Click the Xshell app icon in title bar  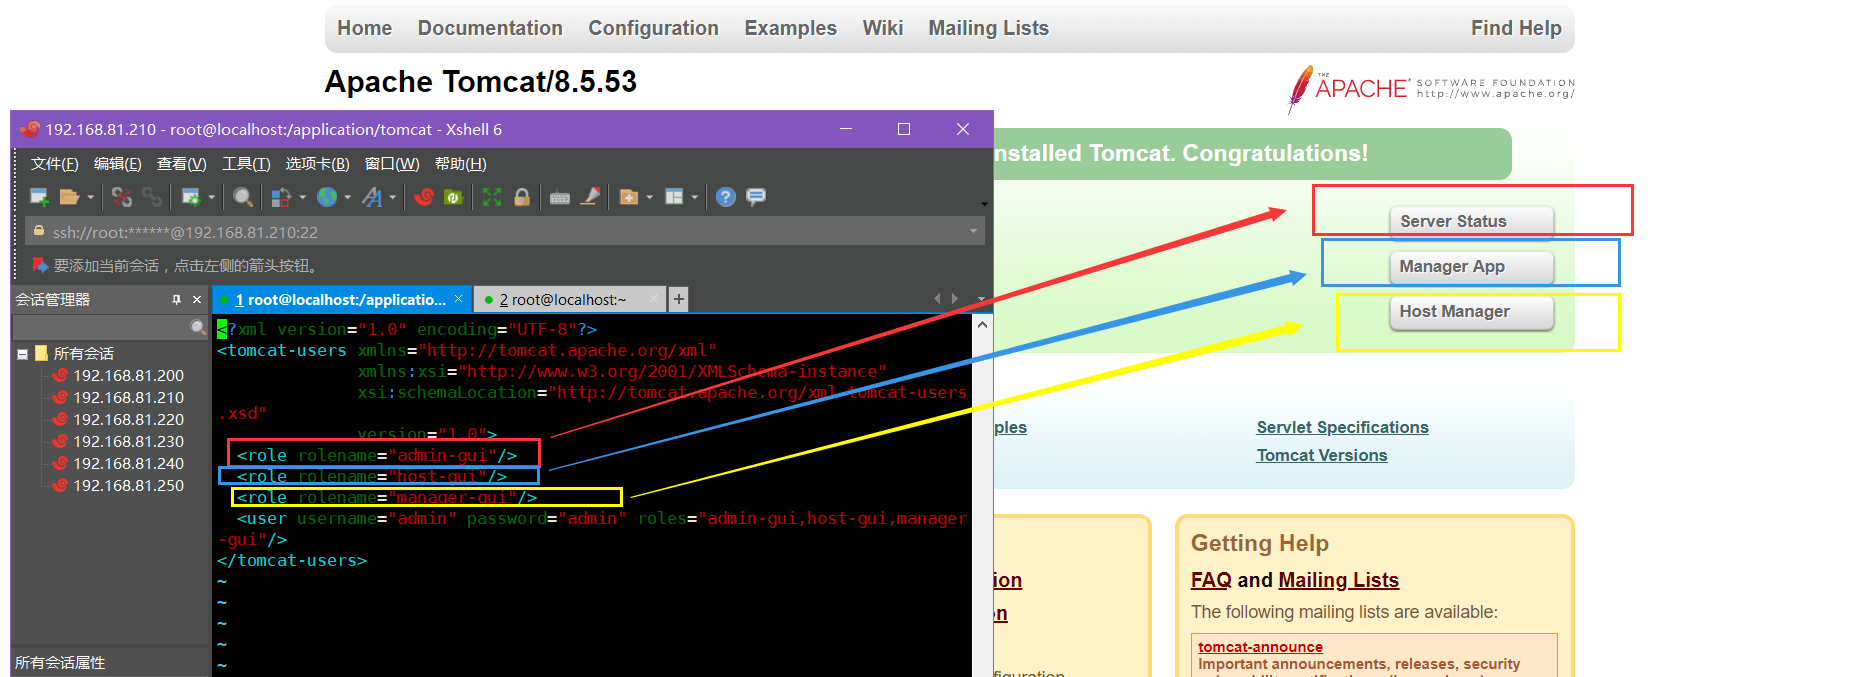pyautogui.click(x=30, y=129)
